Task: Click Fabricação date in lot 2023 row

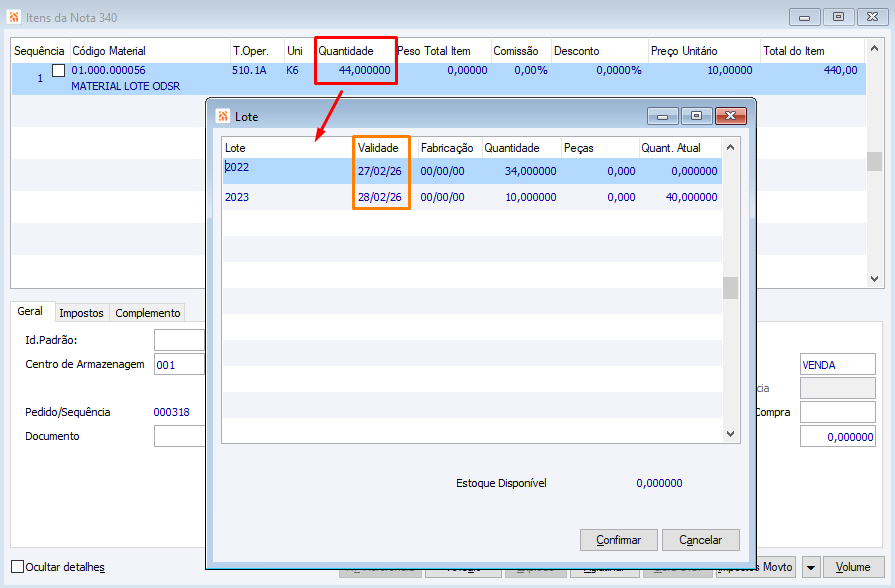Action: (x=442, y=197)
